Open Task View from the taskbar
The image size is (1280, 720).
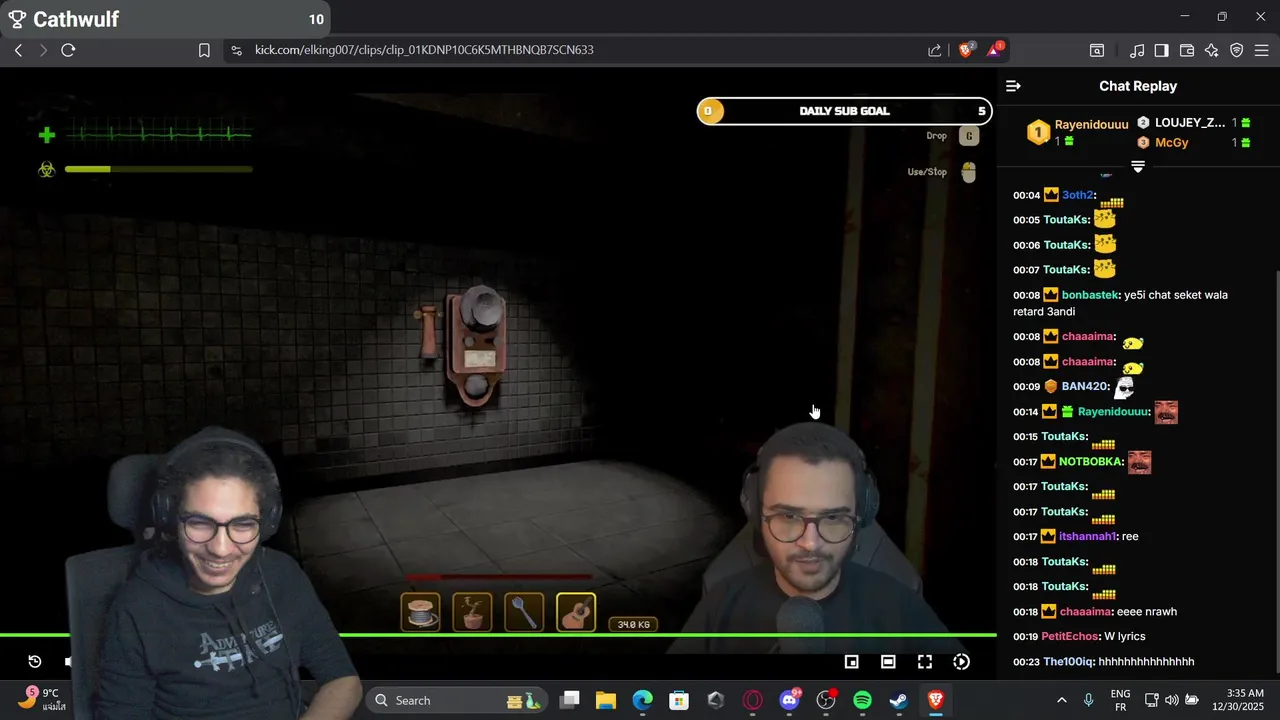(569, 700)
